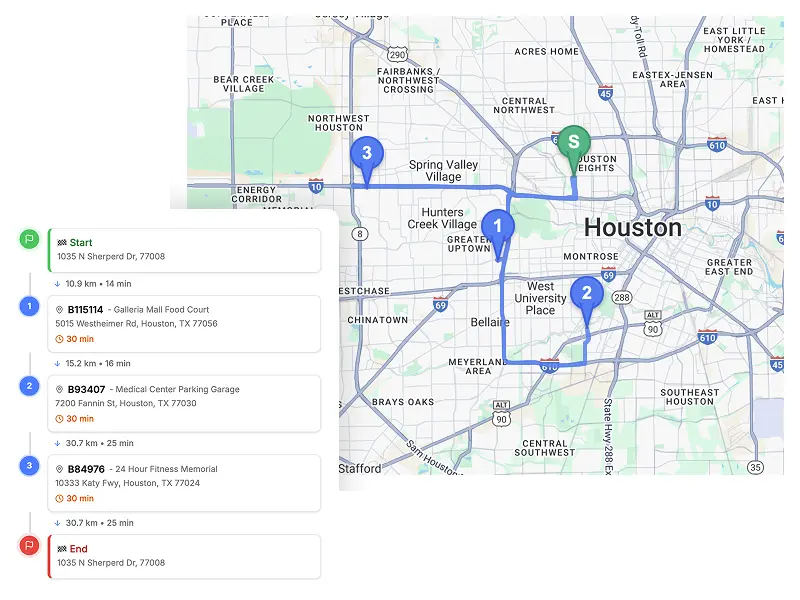
Task: Select map pin number 3 on I-10
Action: [x=367, y=153]
